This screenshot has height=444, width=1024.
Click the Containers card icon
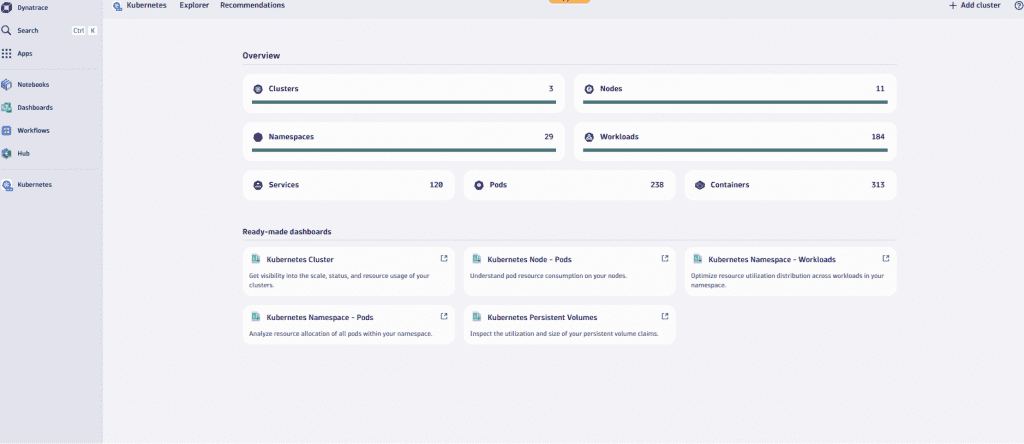tap(700, 185)
